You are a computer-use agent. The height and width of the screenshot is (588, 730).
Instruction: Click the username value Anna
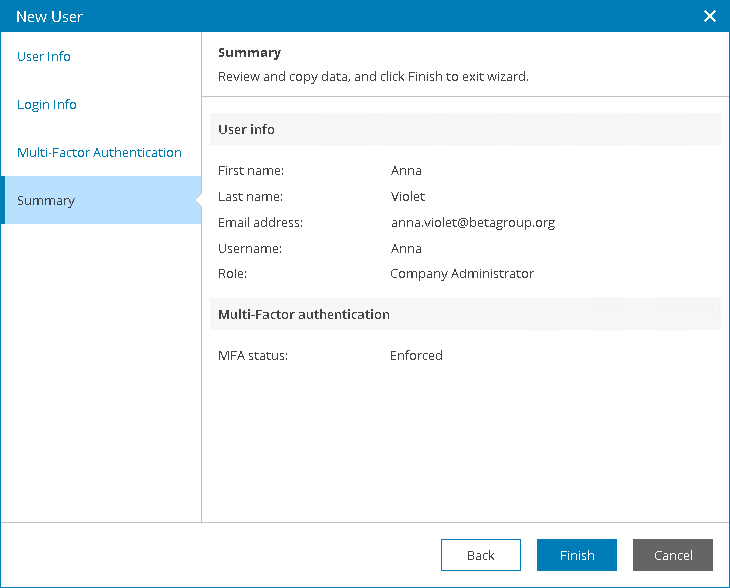click(x=406, y=248)
